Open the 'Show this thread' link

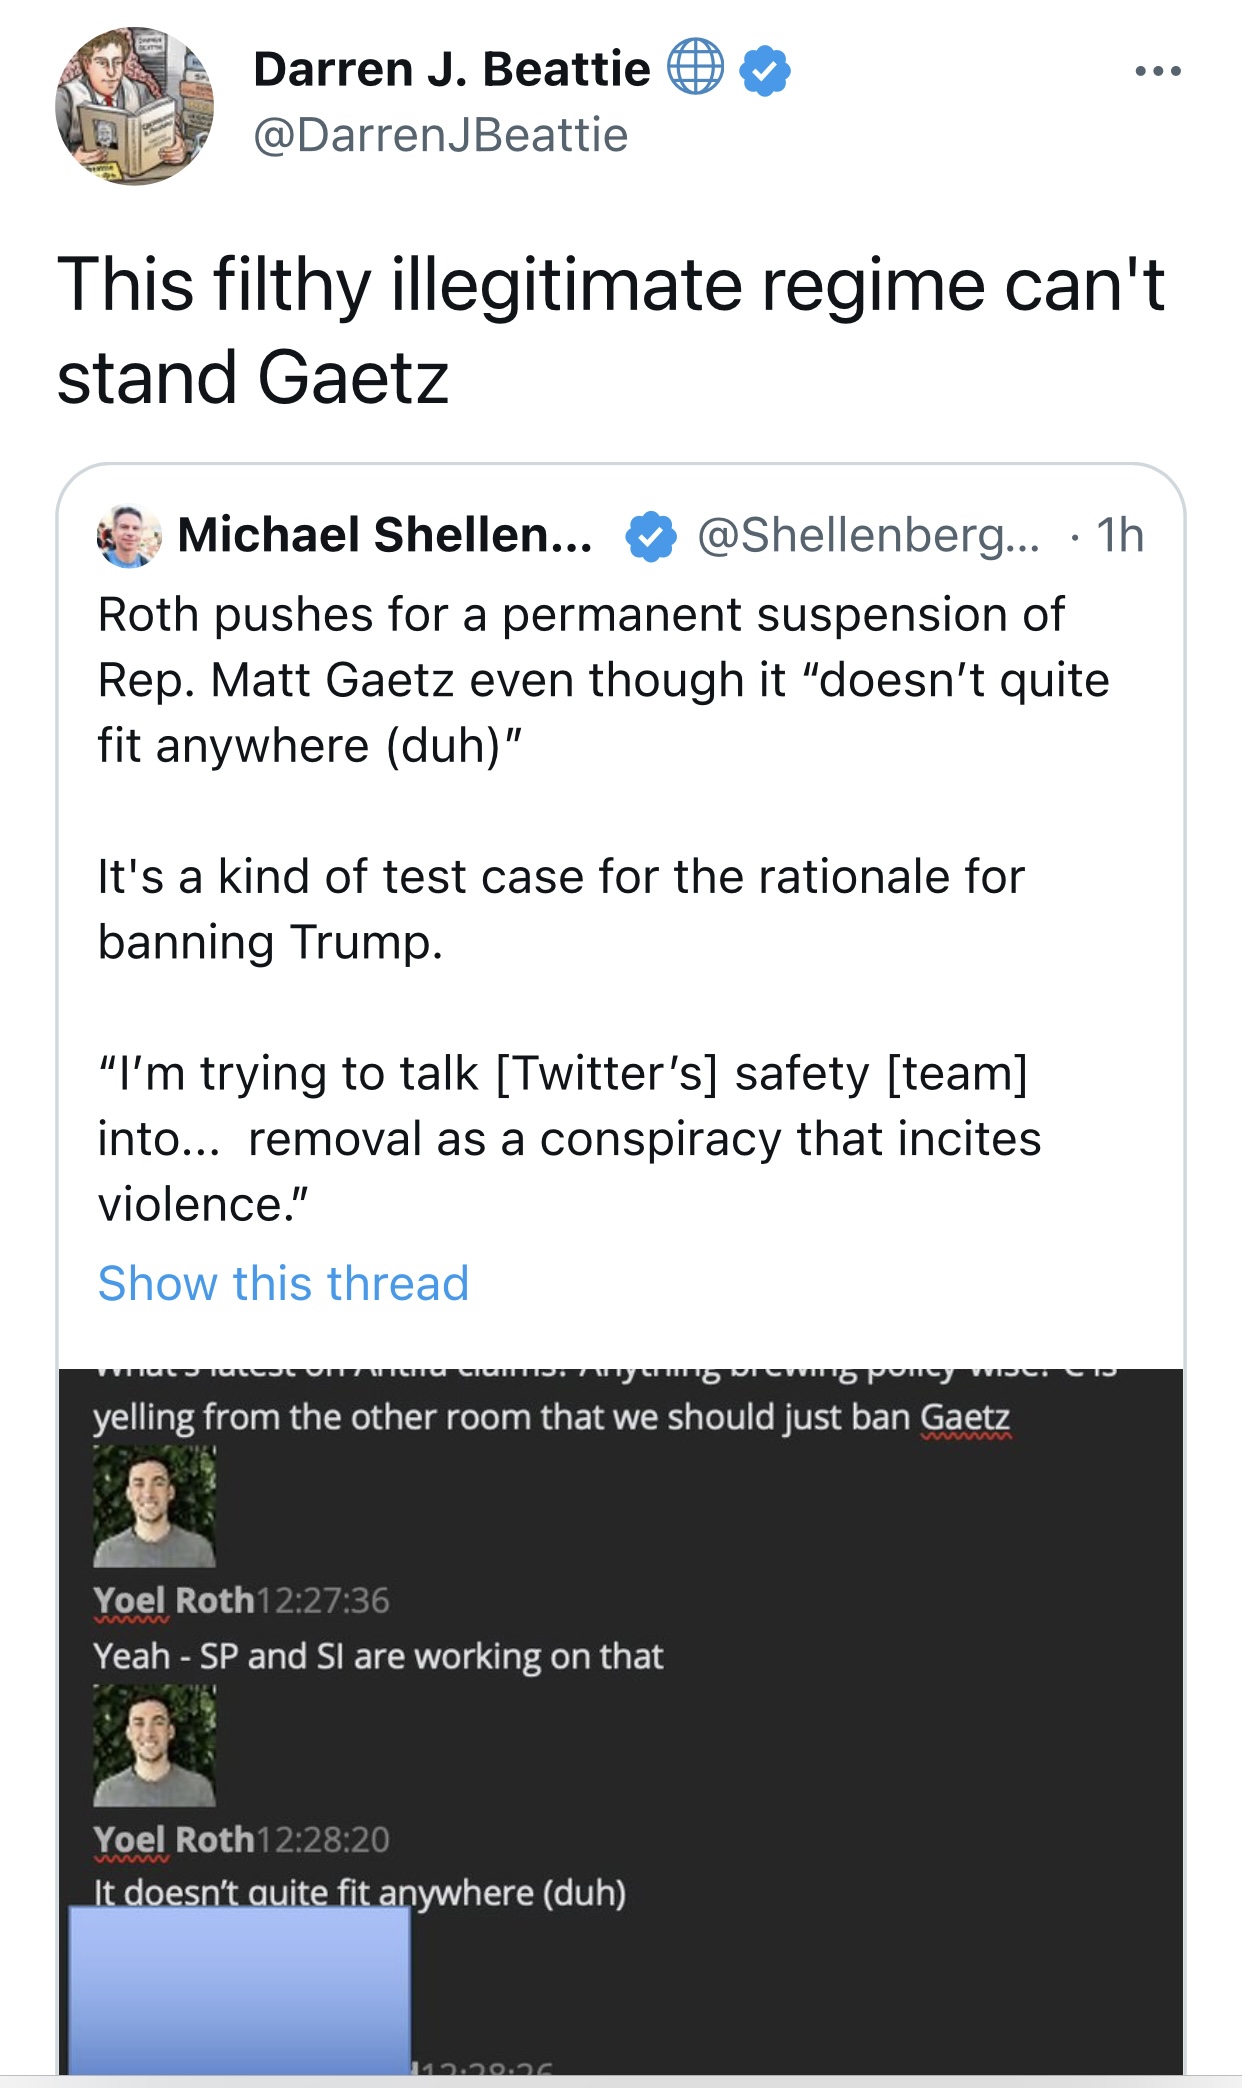(x=283, y=1283)
